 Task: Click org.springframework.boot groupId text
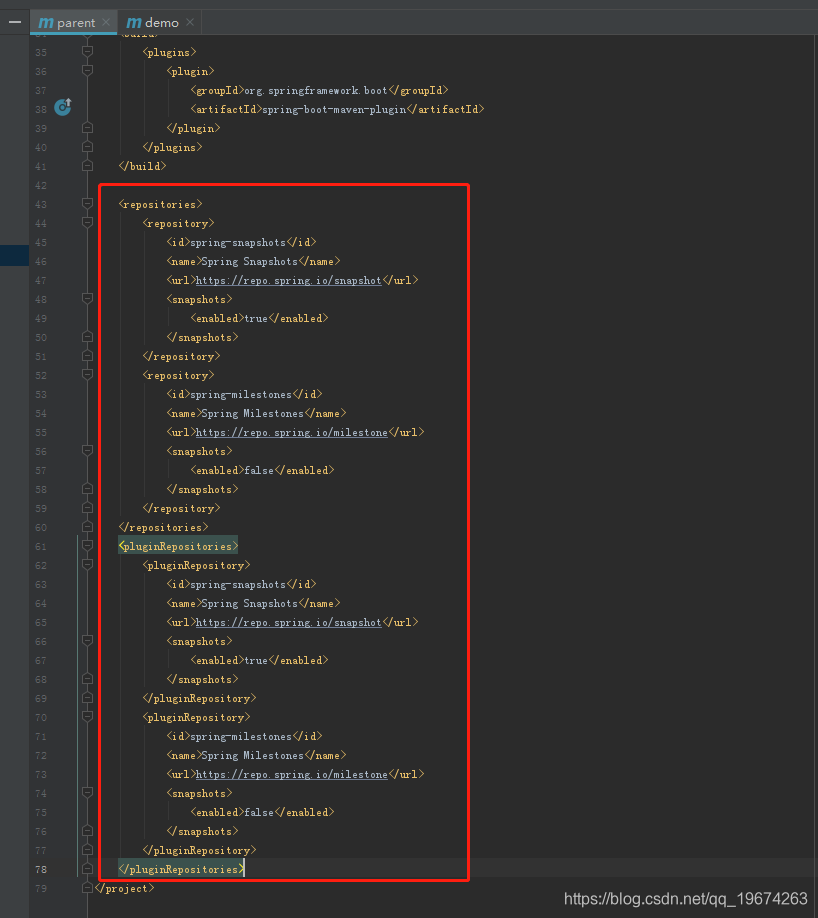click(316, 90)
